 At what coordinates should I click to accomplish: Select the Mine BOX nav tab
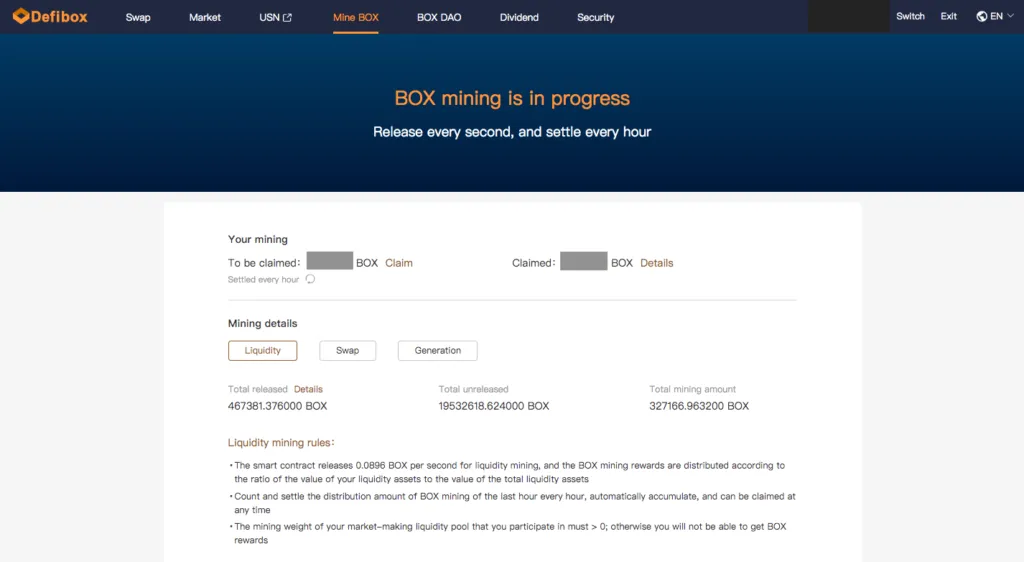pyautogui.click(x=355, y=18)
